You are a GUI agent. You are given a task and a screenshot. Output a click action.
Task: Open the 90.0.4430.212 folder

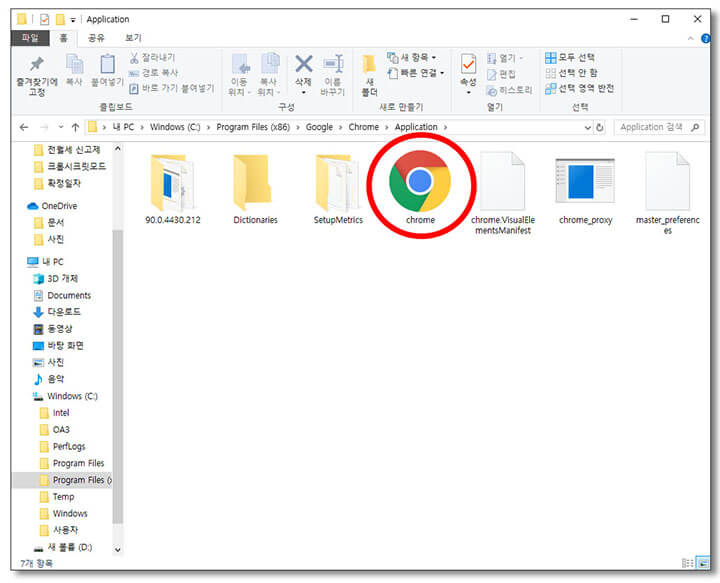pos(173,189)
